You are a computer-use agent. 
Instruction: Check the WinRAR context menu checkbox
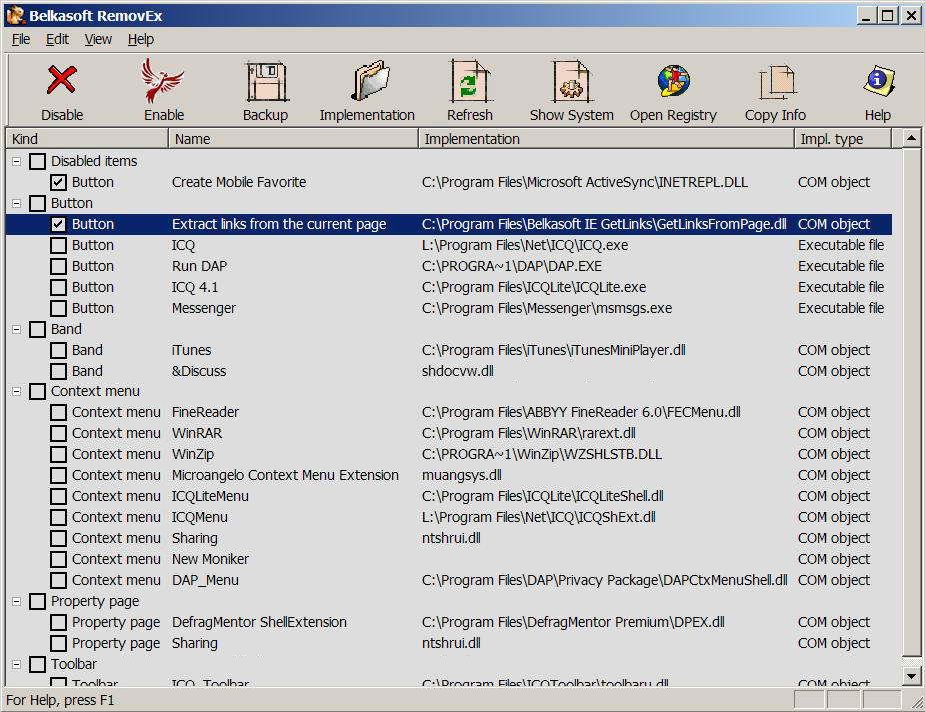[x=58, y=434]
